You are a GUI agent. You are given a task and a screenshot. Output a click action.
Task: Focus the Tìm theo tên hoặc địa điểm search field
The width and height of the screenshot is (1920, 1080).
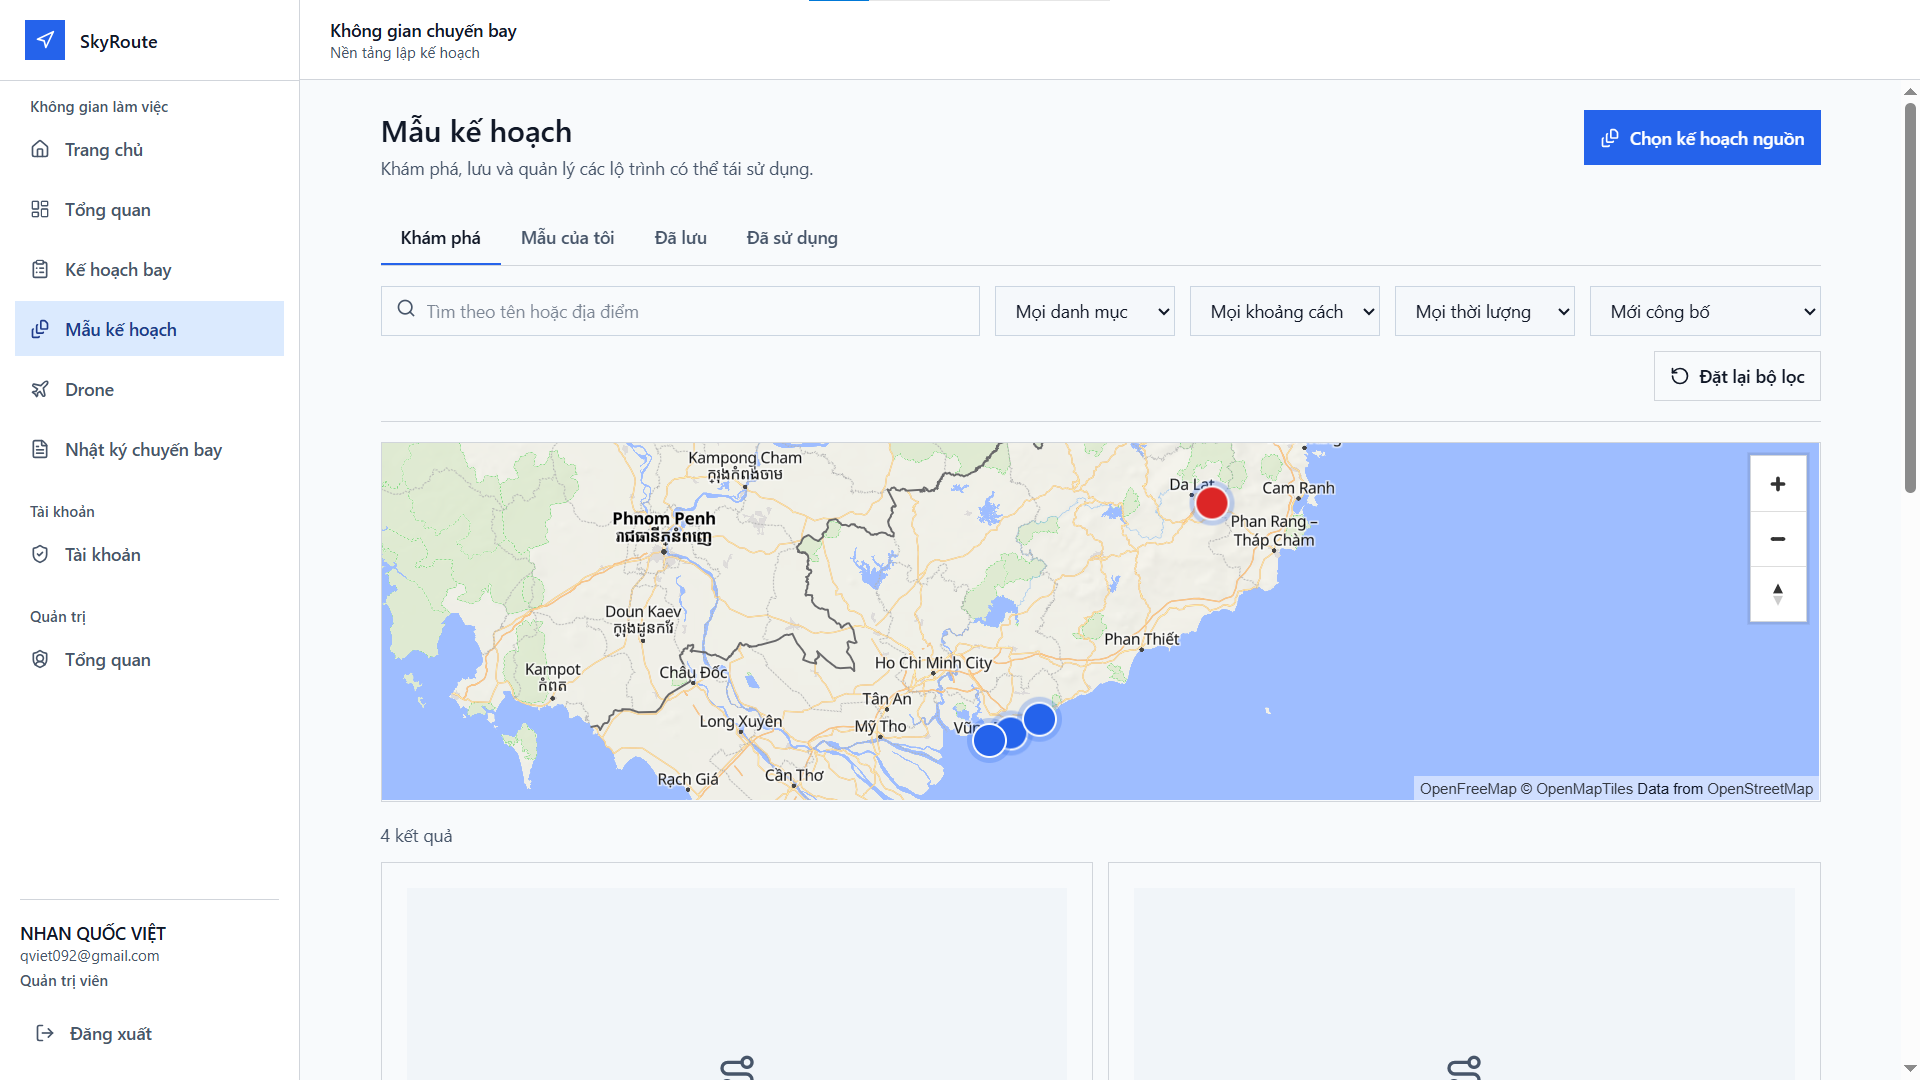pos(680,311)
